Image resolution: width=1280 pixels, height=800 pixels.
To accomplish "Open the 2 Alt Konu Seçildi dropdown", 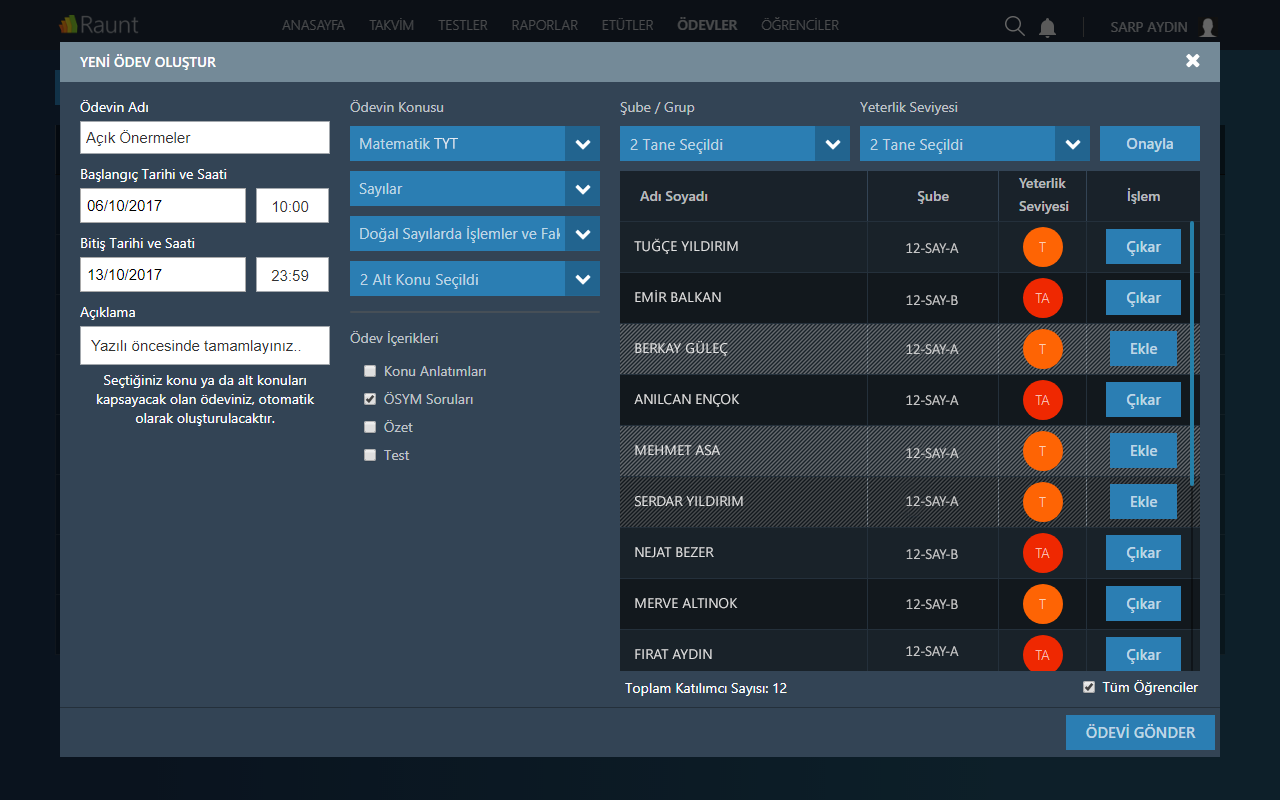I will [x=475, y=279].
